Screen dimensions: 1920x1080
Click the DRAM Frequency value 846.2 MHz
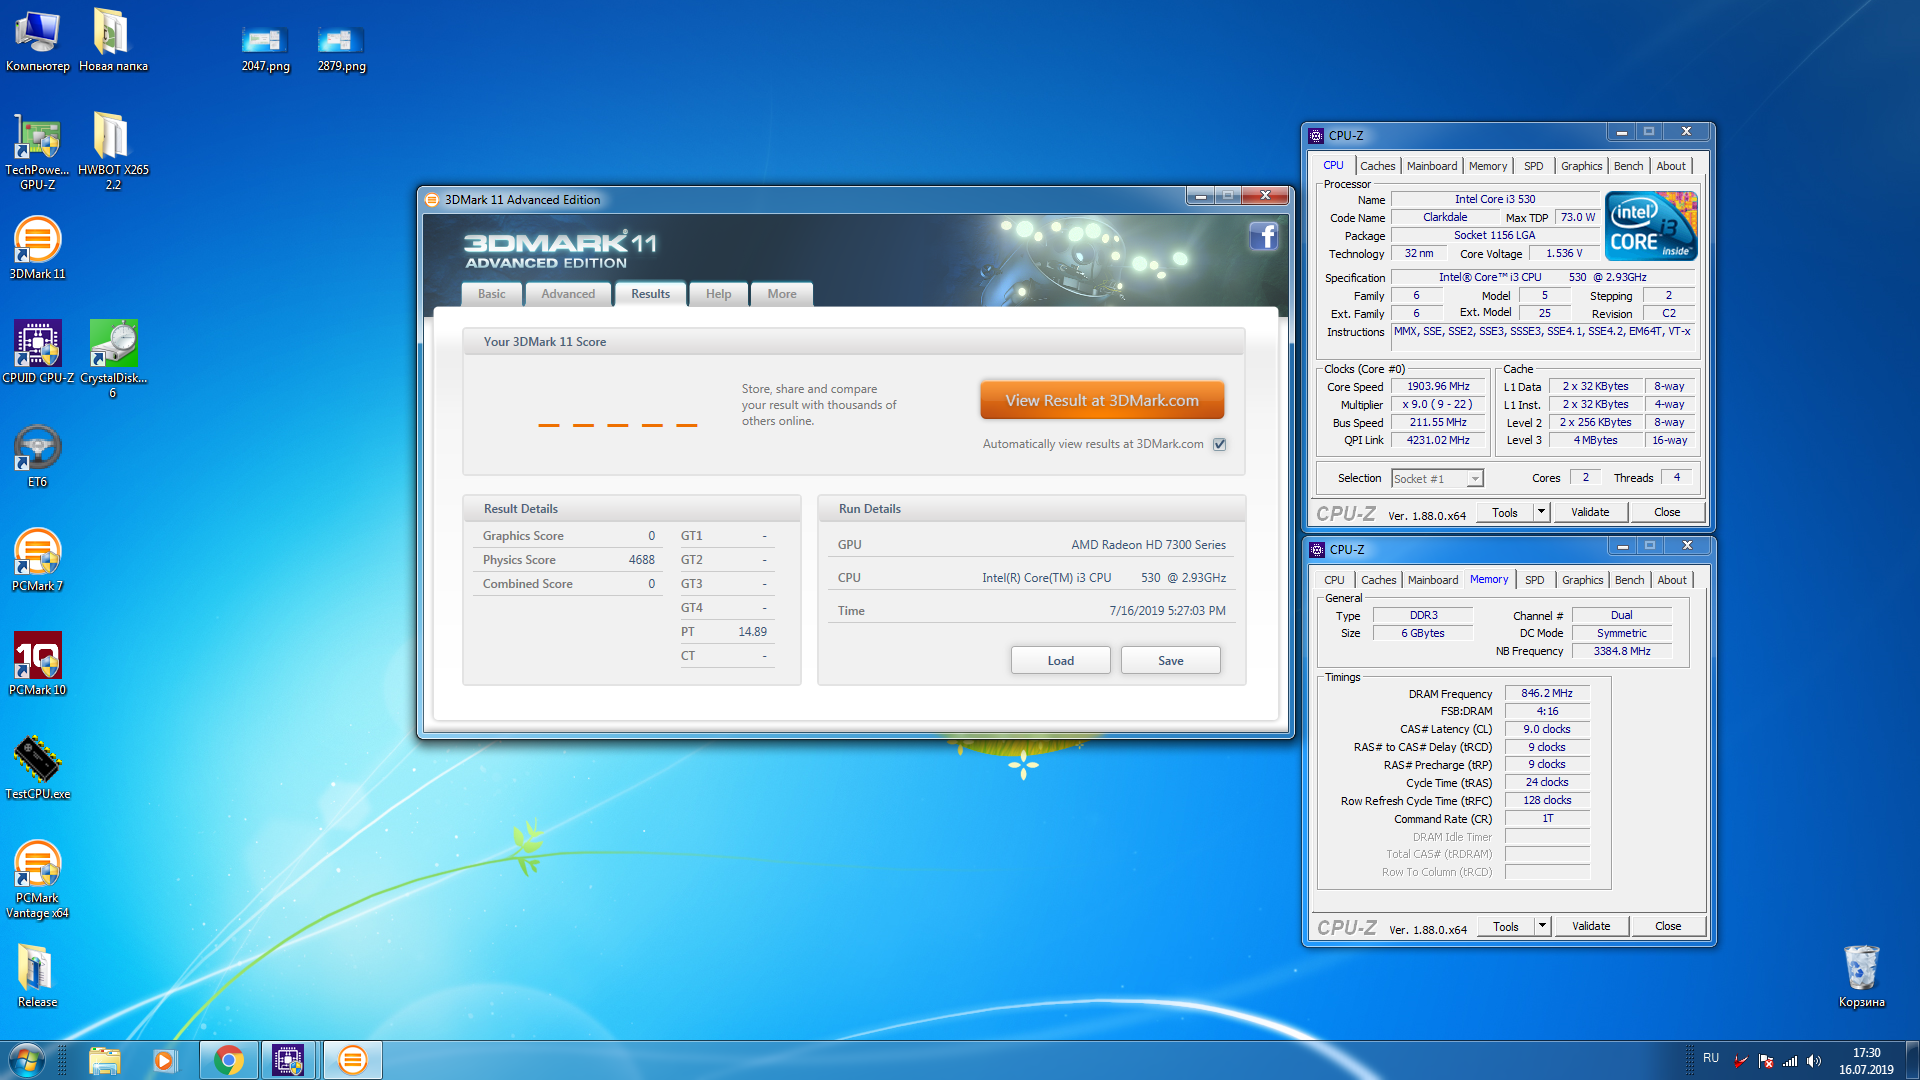(x=1547, y=693)
